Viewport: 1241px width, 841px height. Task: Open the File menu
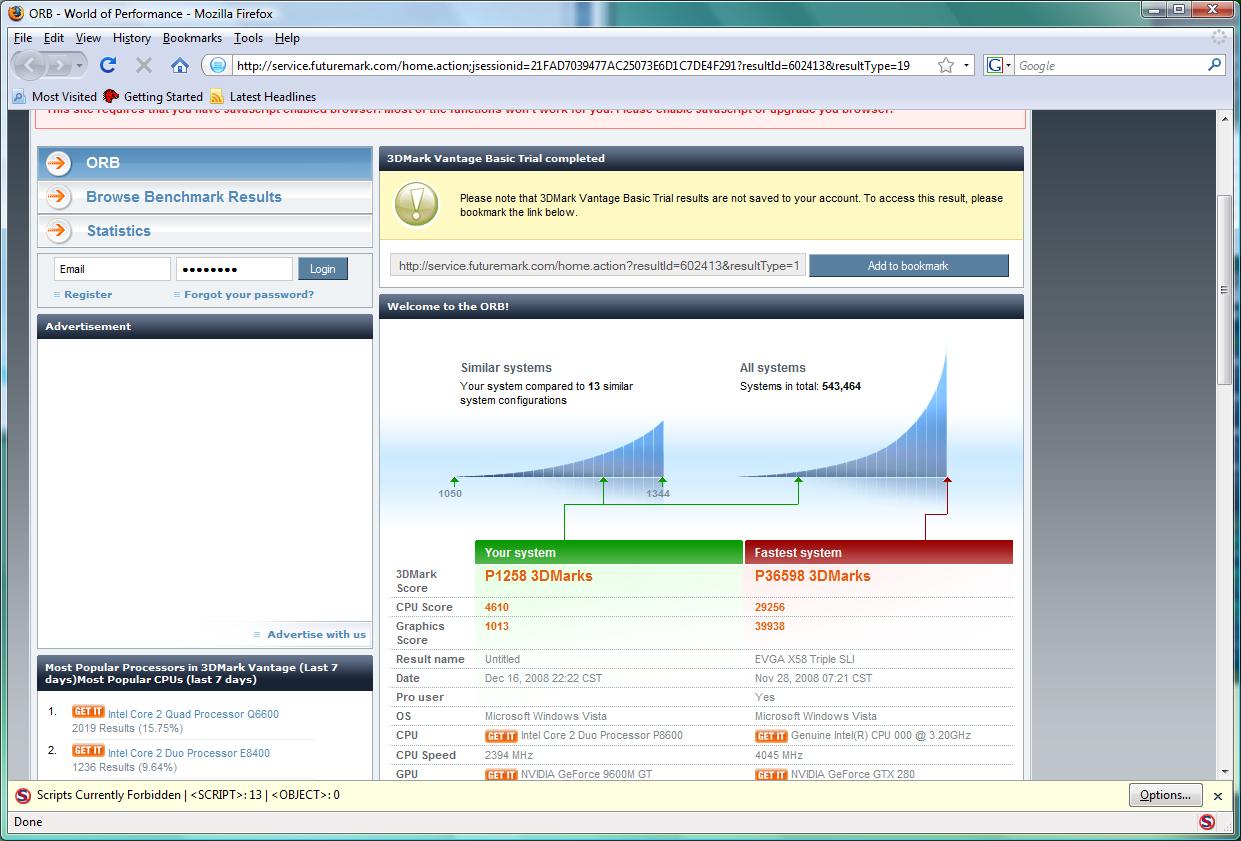pyautogui.click(x=23, y=38)
